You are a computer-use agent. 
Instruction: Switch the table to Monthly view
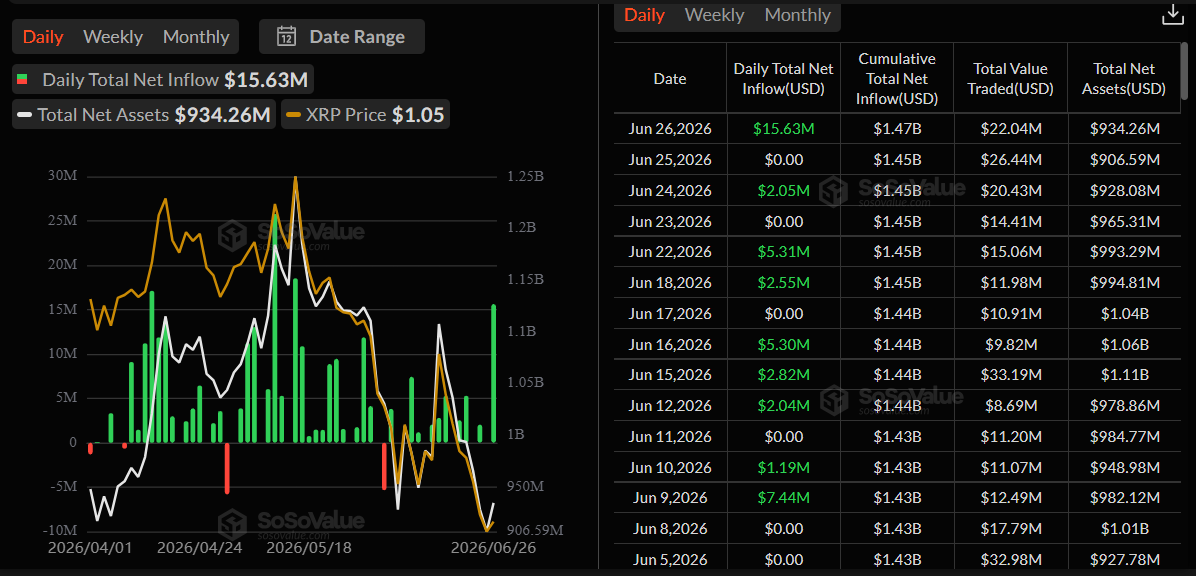pos(798,14)
